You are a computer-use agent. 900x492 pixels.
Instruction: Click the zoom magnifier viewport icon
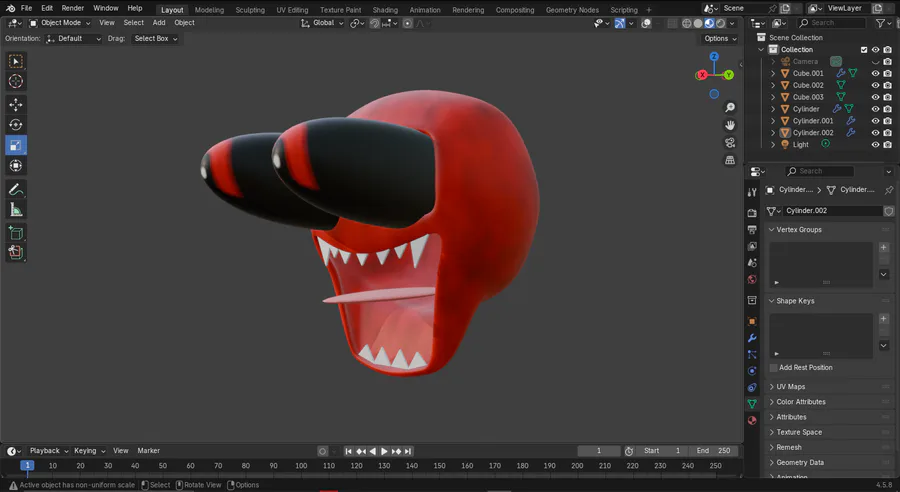pos(730,108)
